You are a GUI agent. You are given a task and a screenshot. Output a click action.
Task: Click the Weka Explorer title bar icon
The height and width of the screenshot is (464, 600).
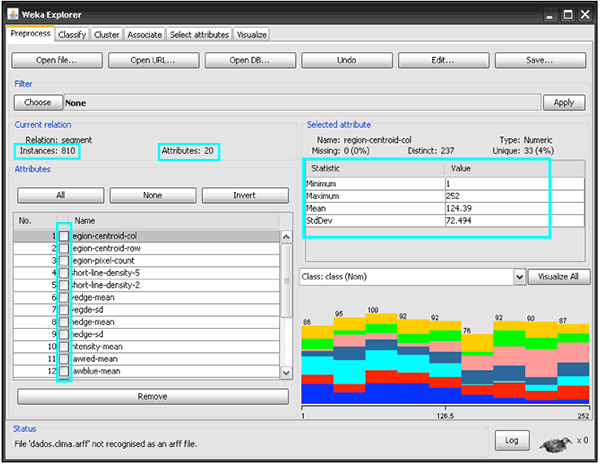tap(13, 15)
